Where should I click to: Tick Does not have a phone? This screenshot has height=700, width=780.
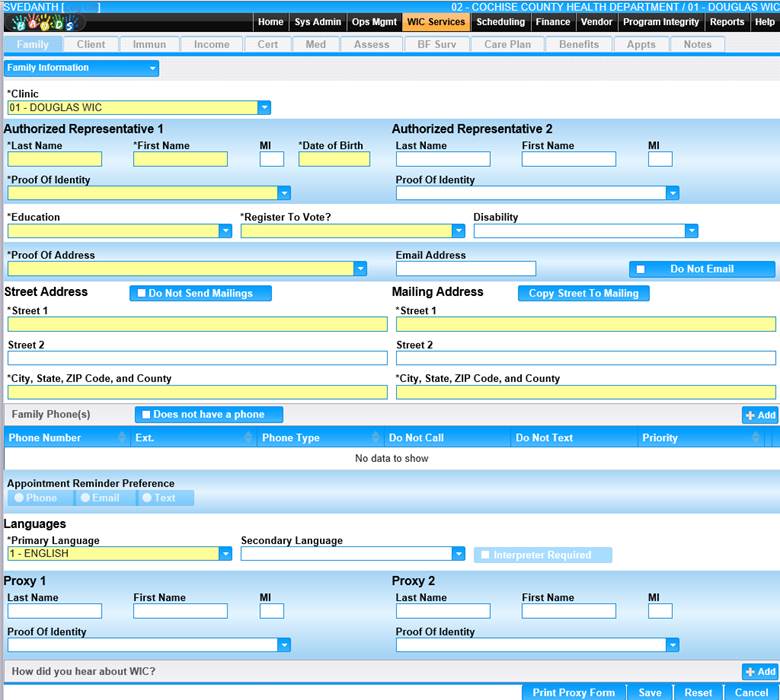click(146, 414)
